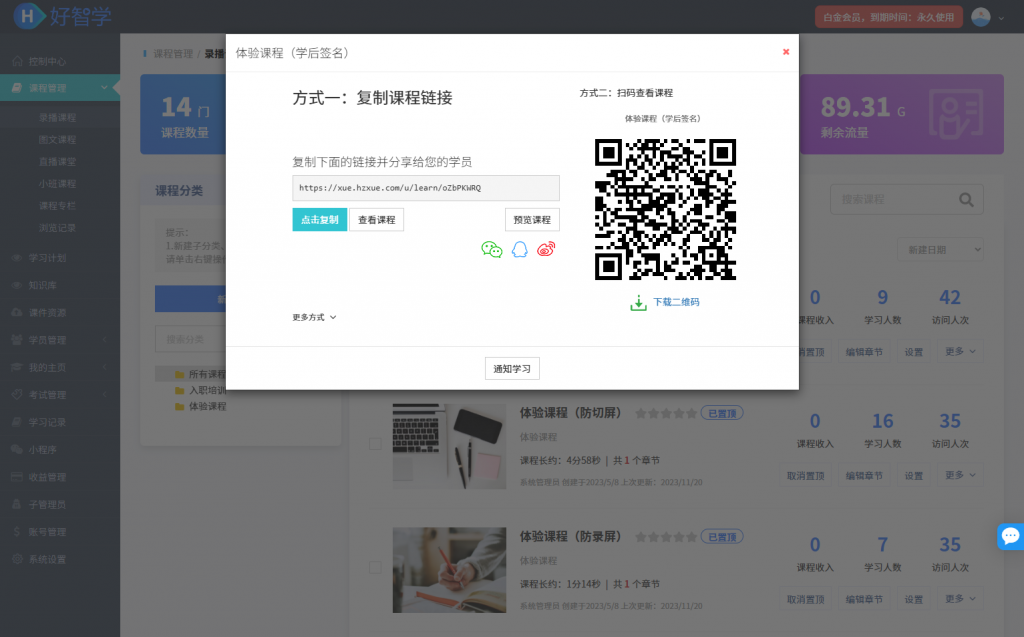Tick checkbox for 体验课程（防切屏）
This screenshot has height=637, width=1024.
pos(375,444)
